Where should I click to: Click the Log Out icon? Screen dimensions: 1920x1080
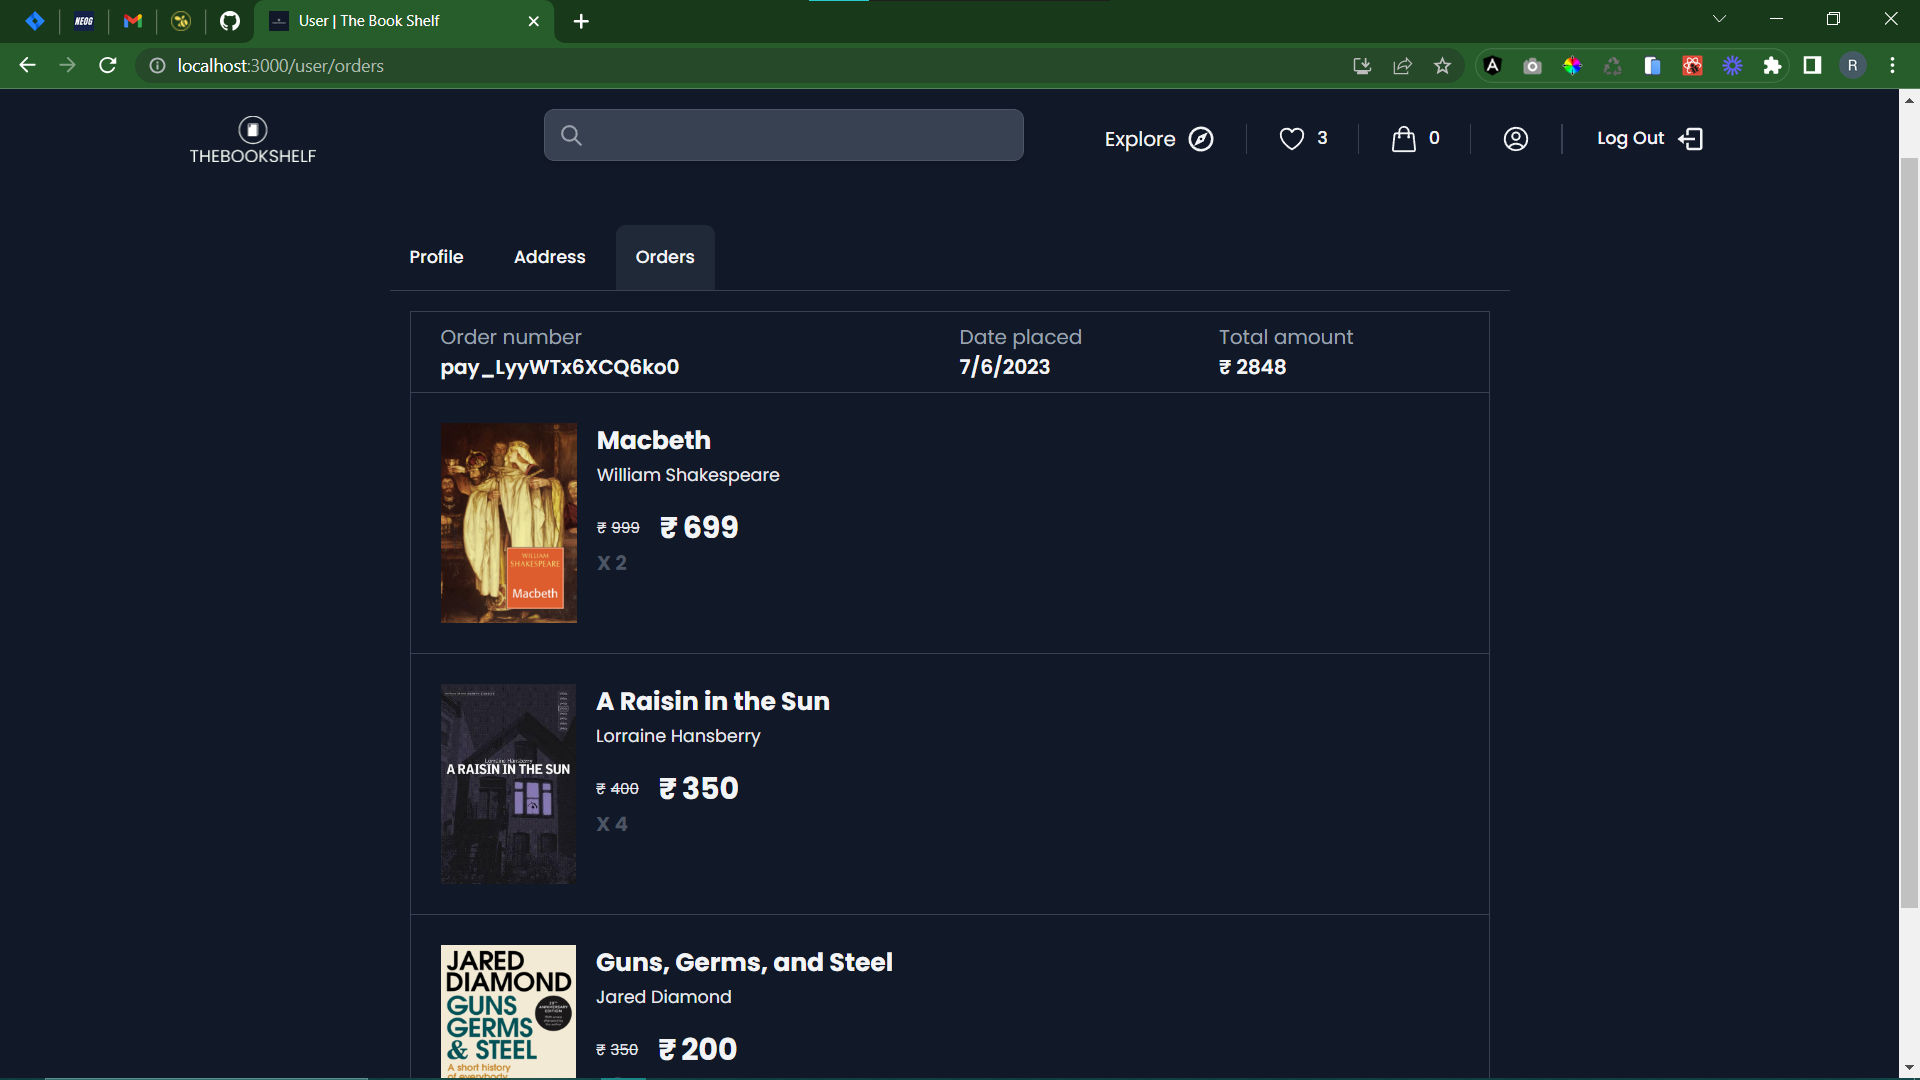point(1692,138)
